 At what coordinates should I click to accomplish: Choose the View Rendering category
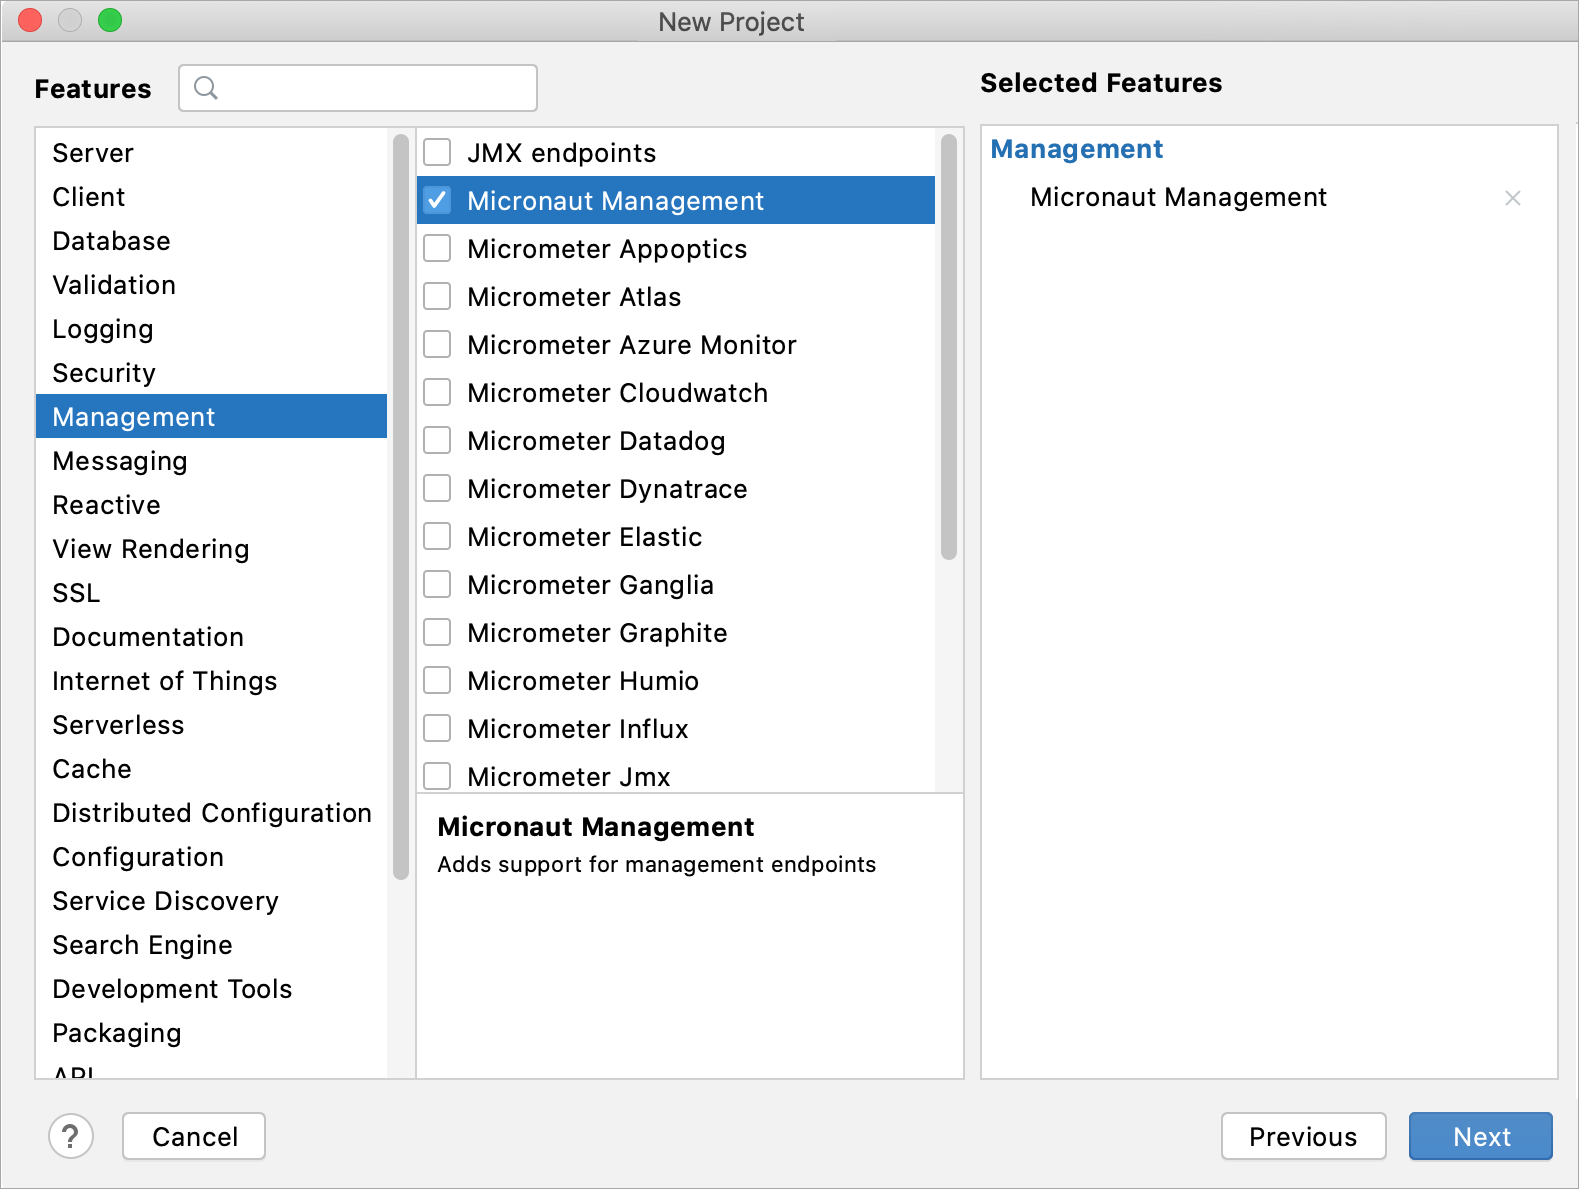tap(211, 549)
